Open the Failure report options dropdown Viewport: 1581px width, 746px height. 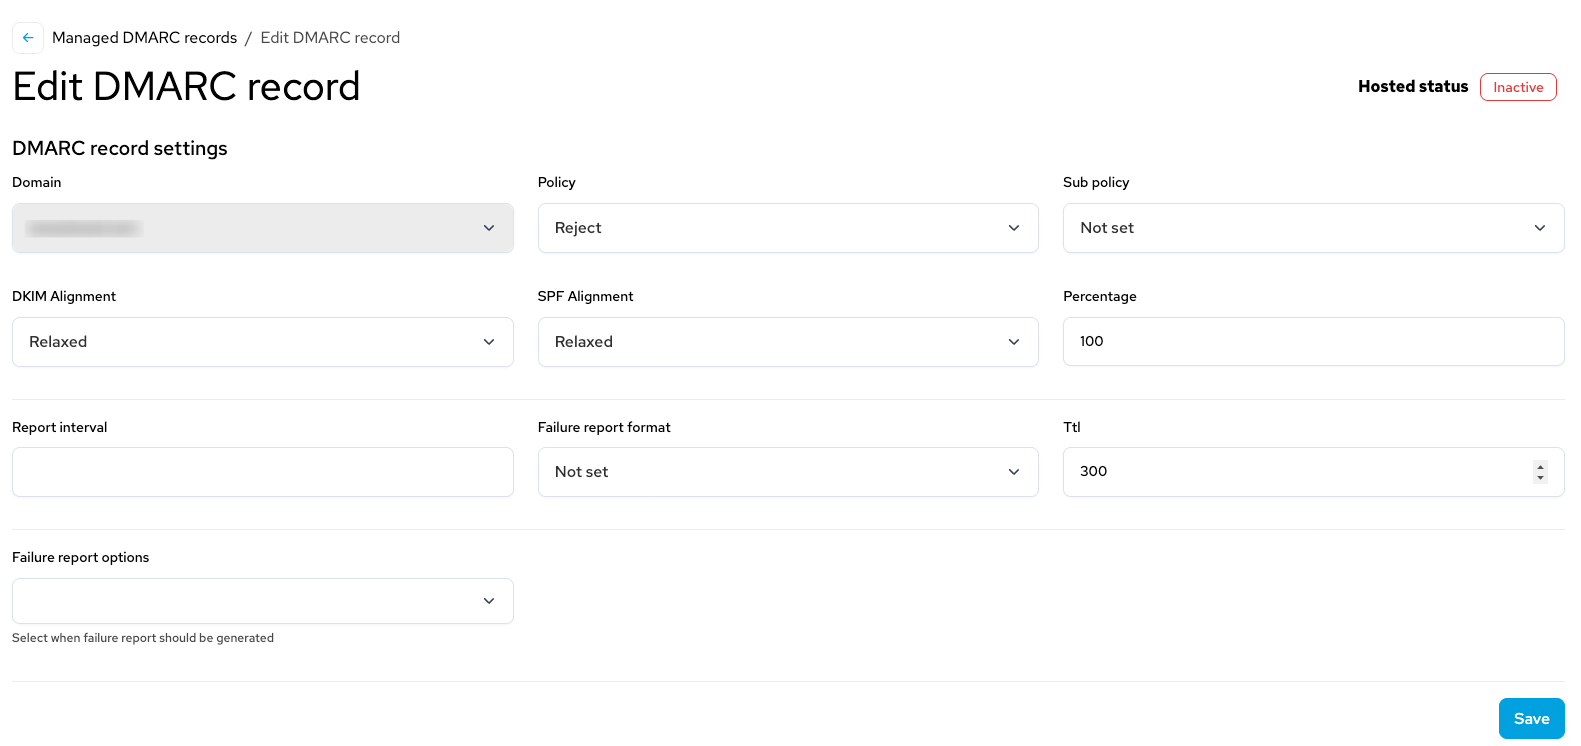tap(263, 601)
